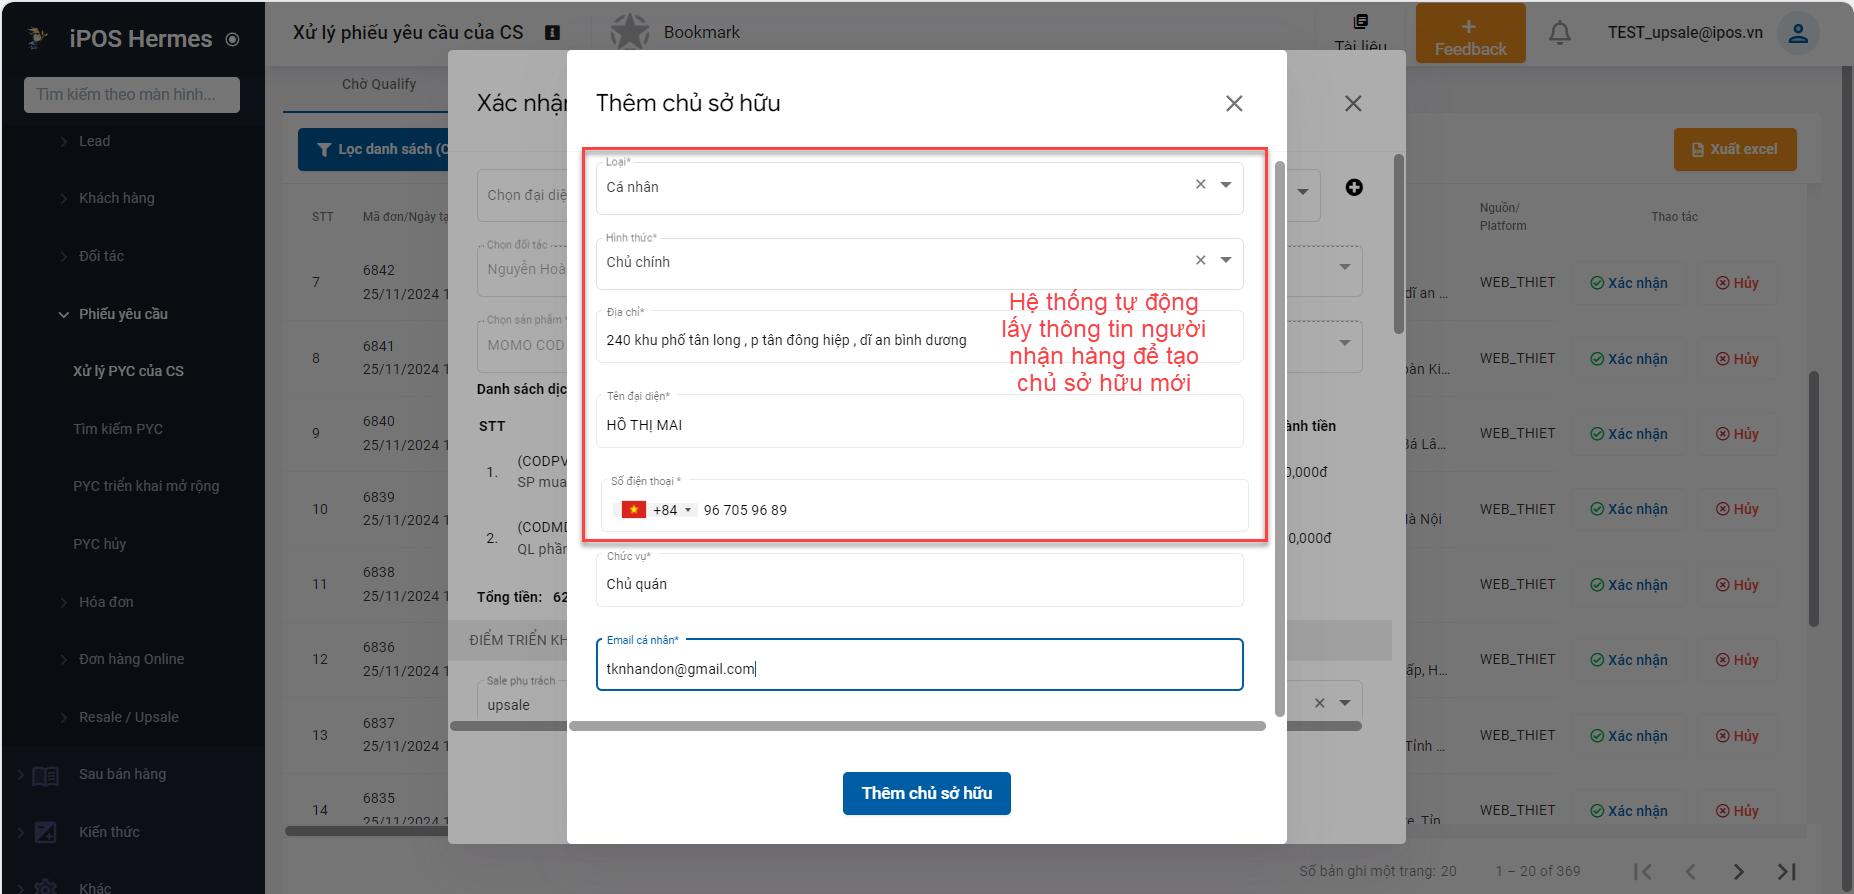The image size is (1854, 894).
Task: Select the Hóa đơn sidebar item
Action: pyautogui.click(x=106, y=602)
